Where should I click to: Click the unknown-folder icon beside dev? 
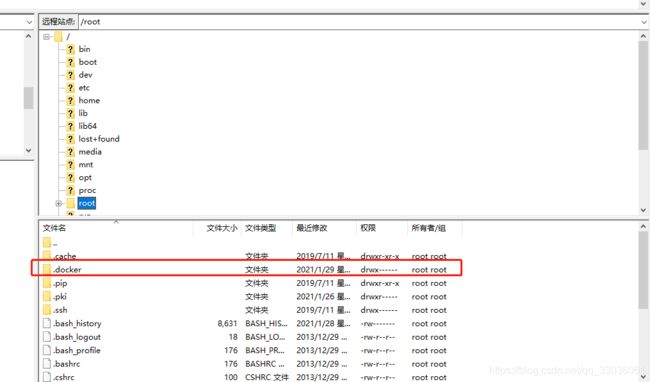click(70, 75)
